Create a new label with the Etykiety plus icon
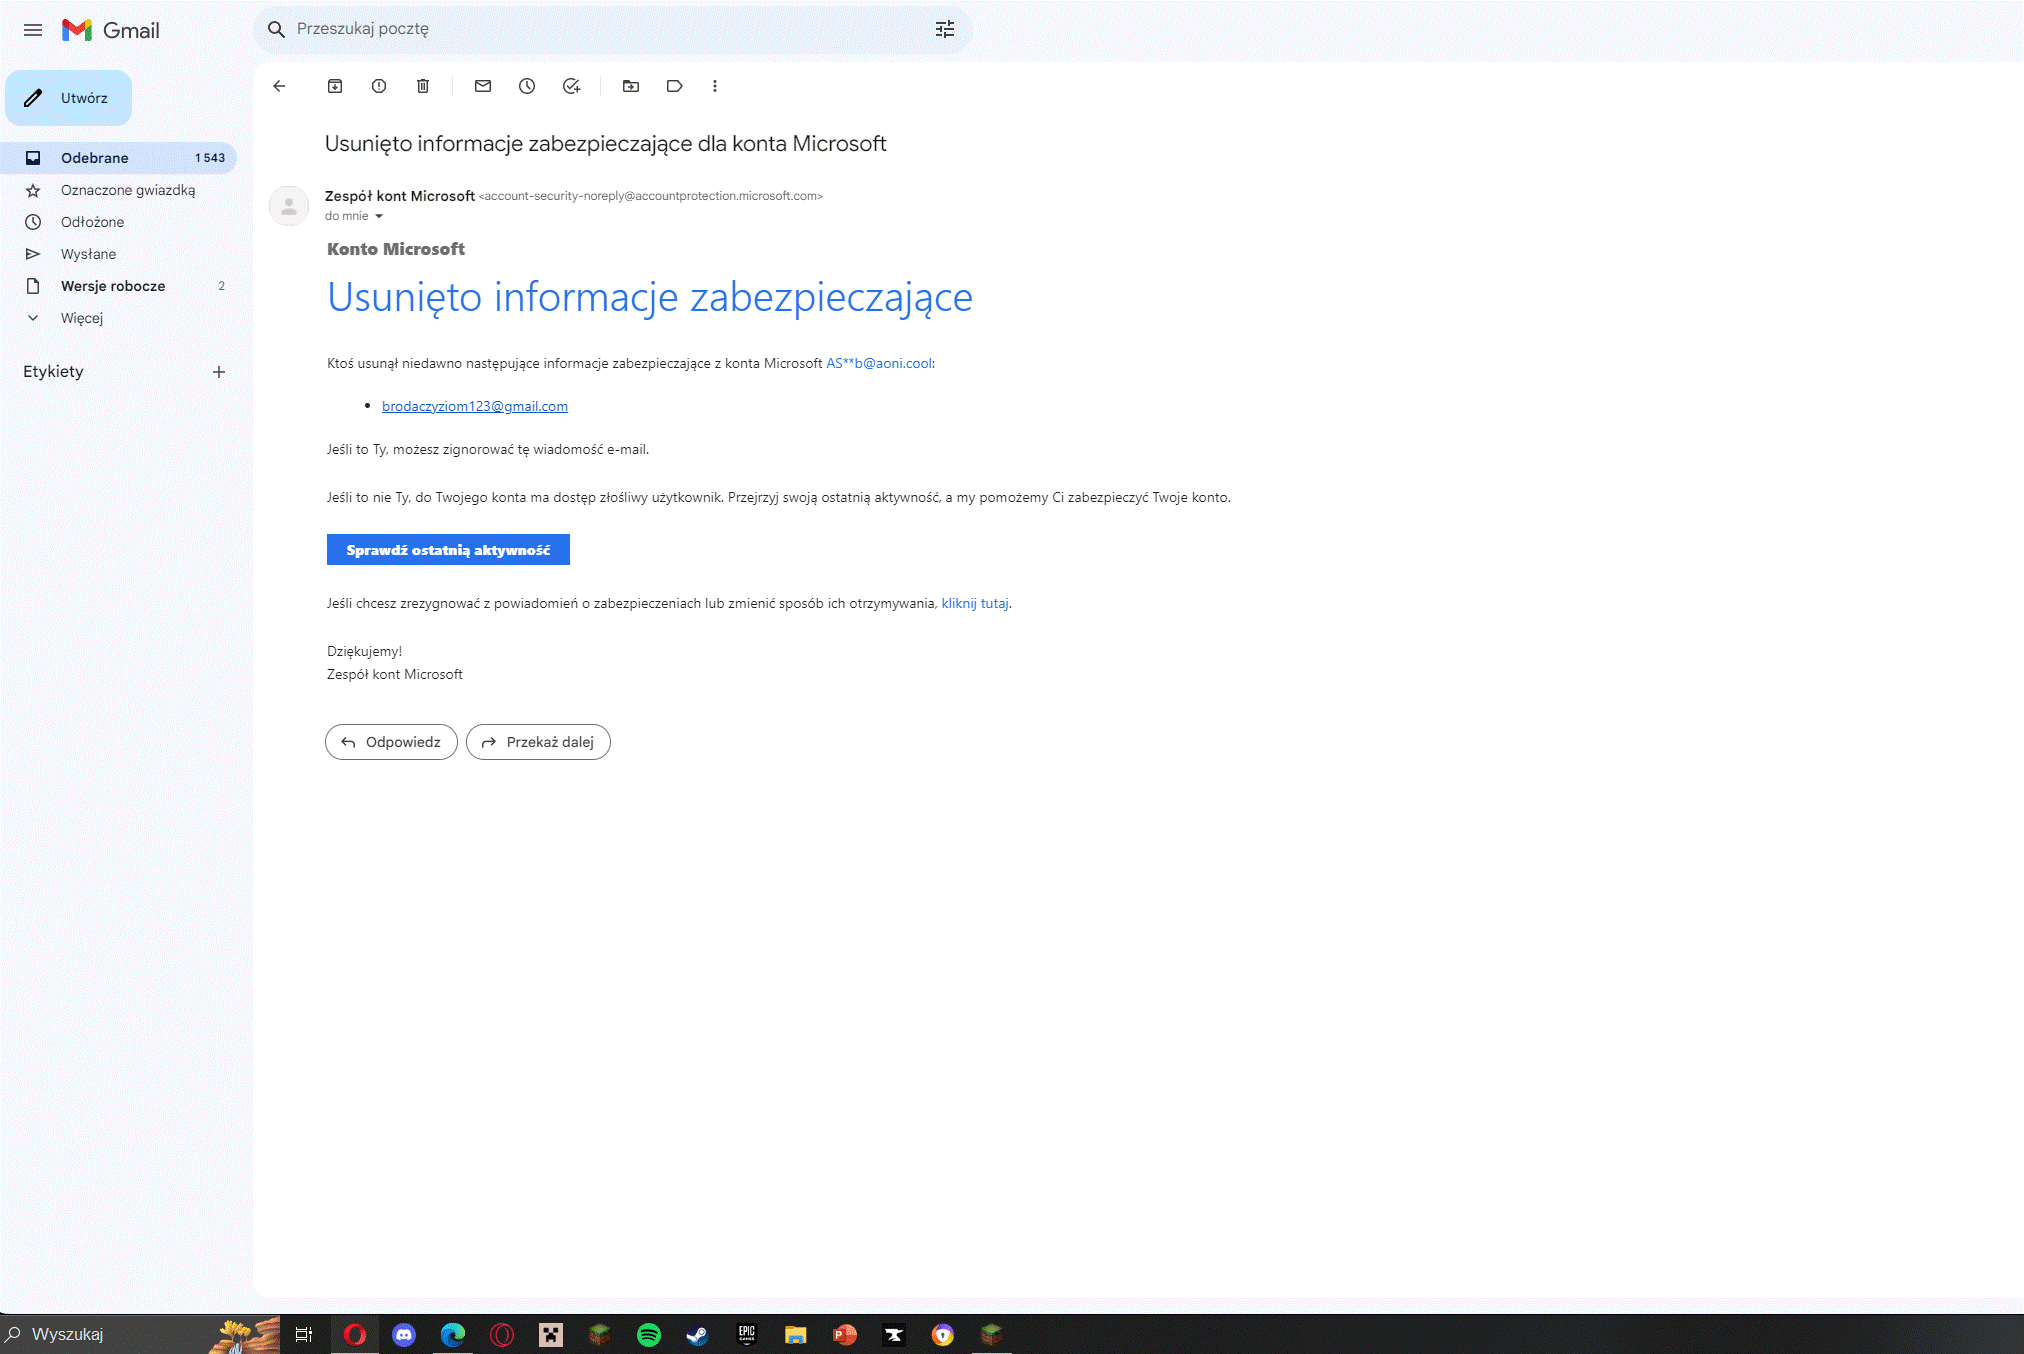Image resolution: width=2024 pixels, height=1354 pixels. [219, 372]
